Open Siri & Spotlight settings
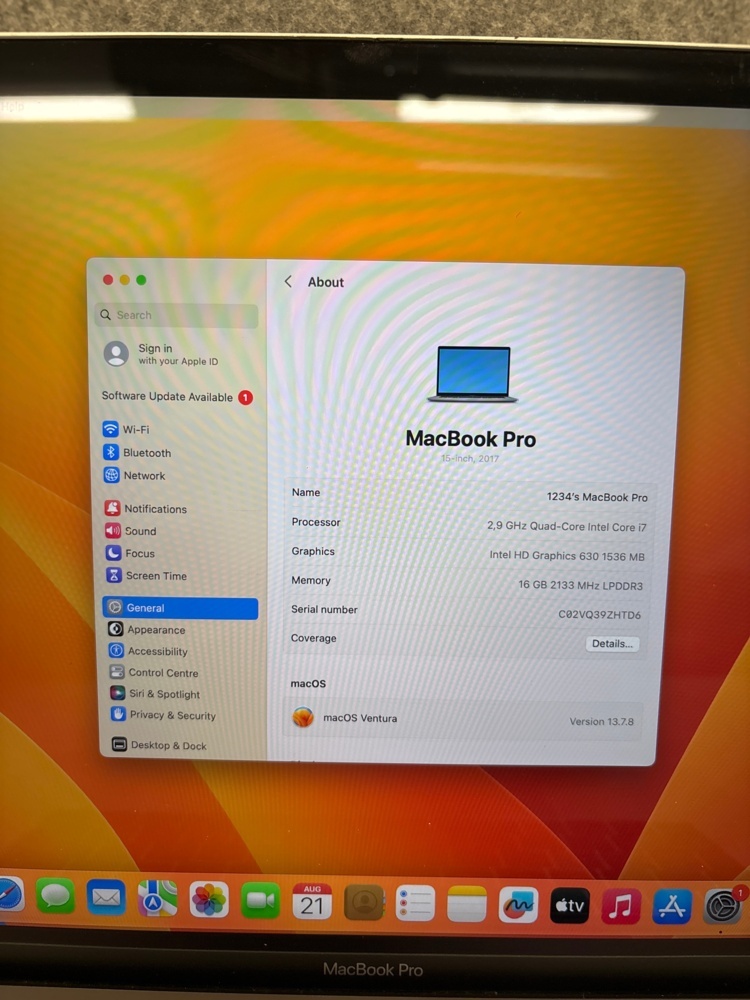Image resolution: width=750 pixels, height=1000 pixels. pyautogui.click(x=155, y=694)
